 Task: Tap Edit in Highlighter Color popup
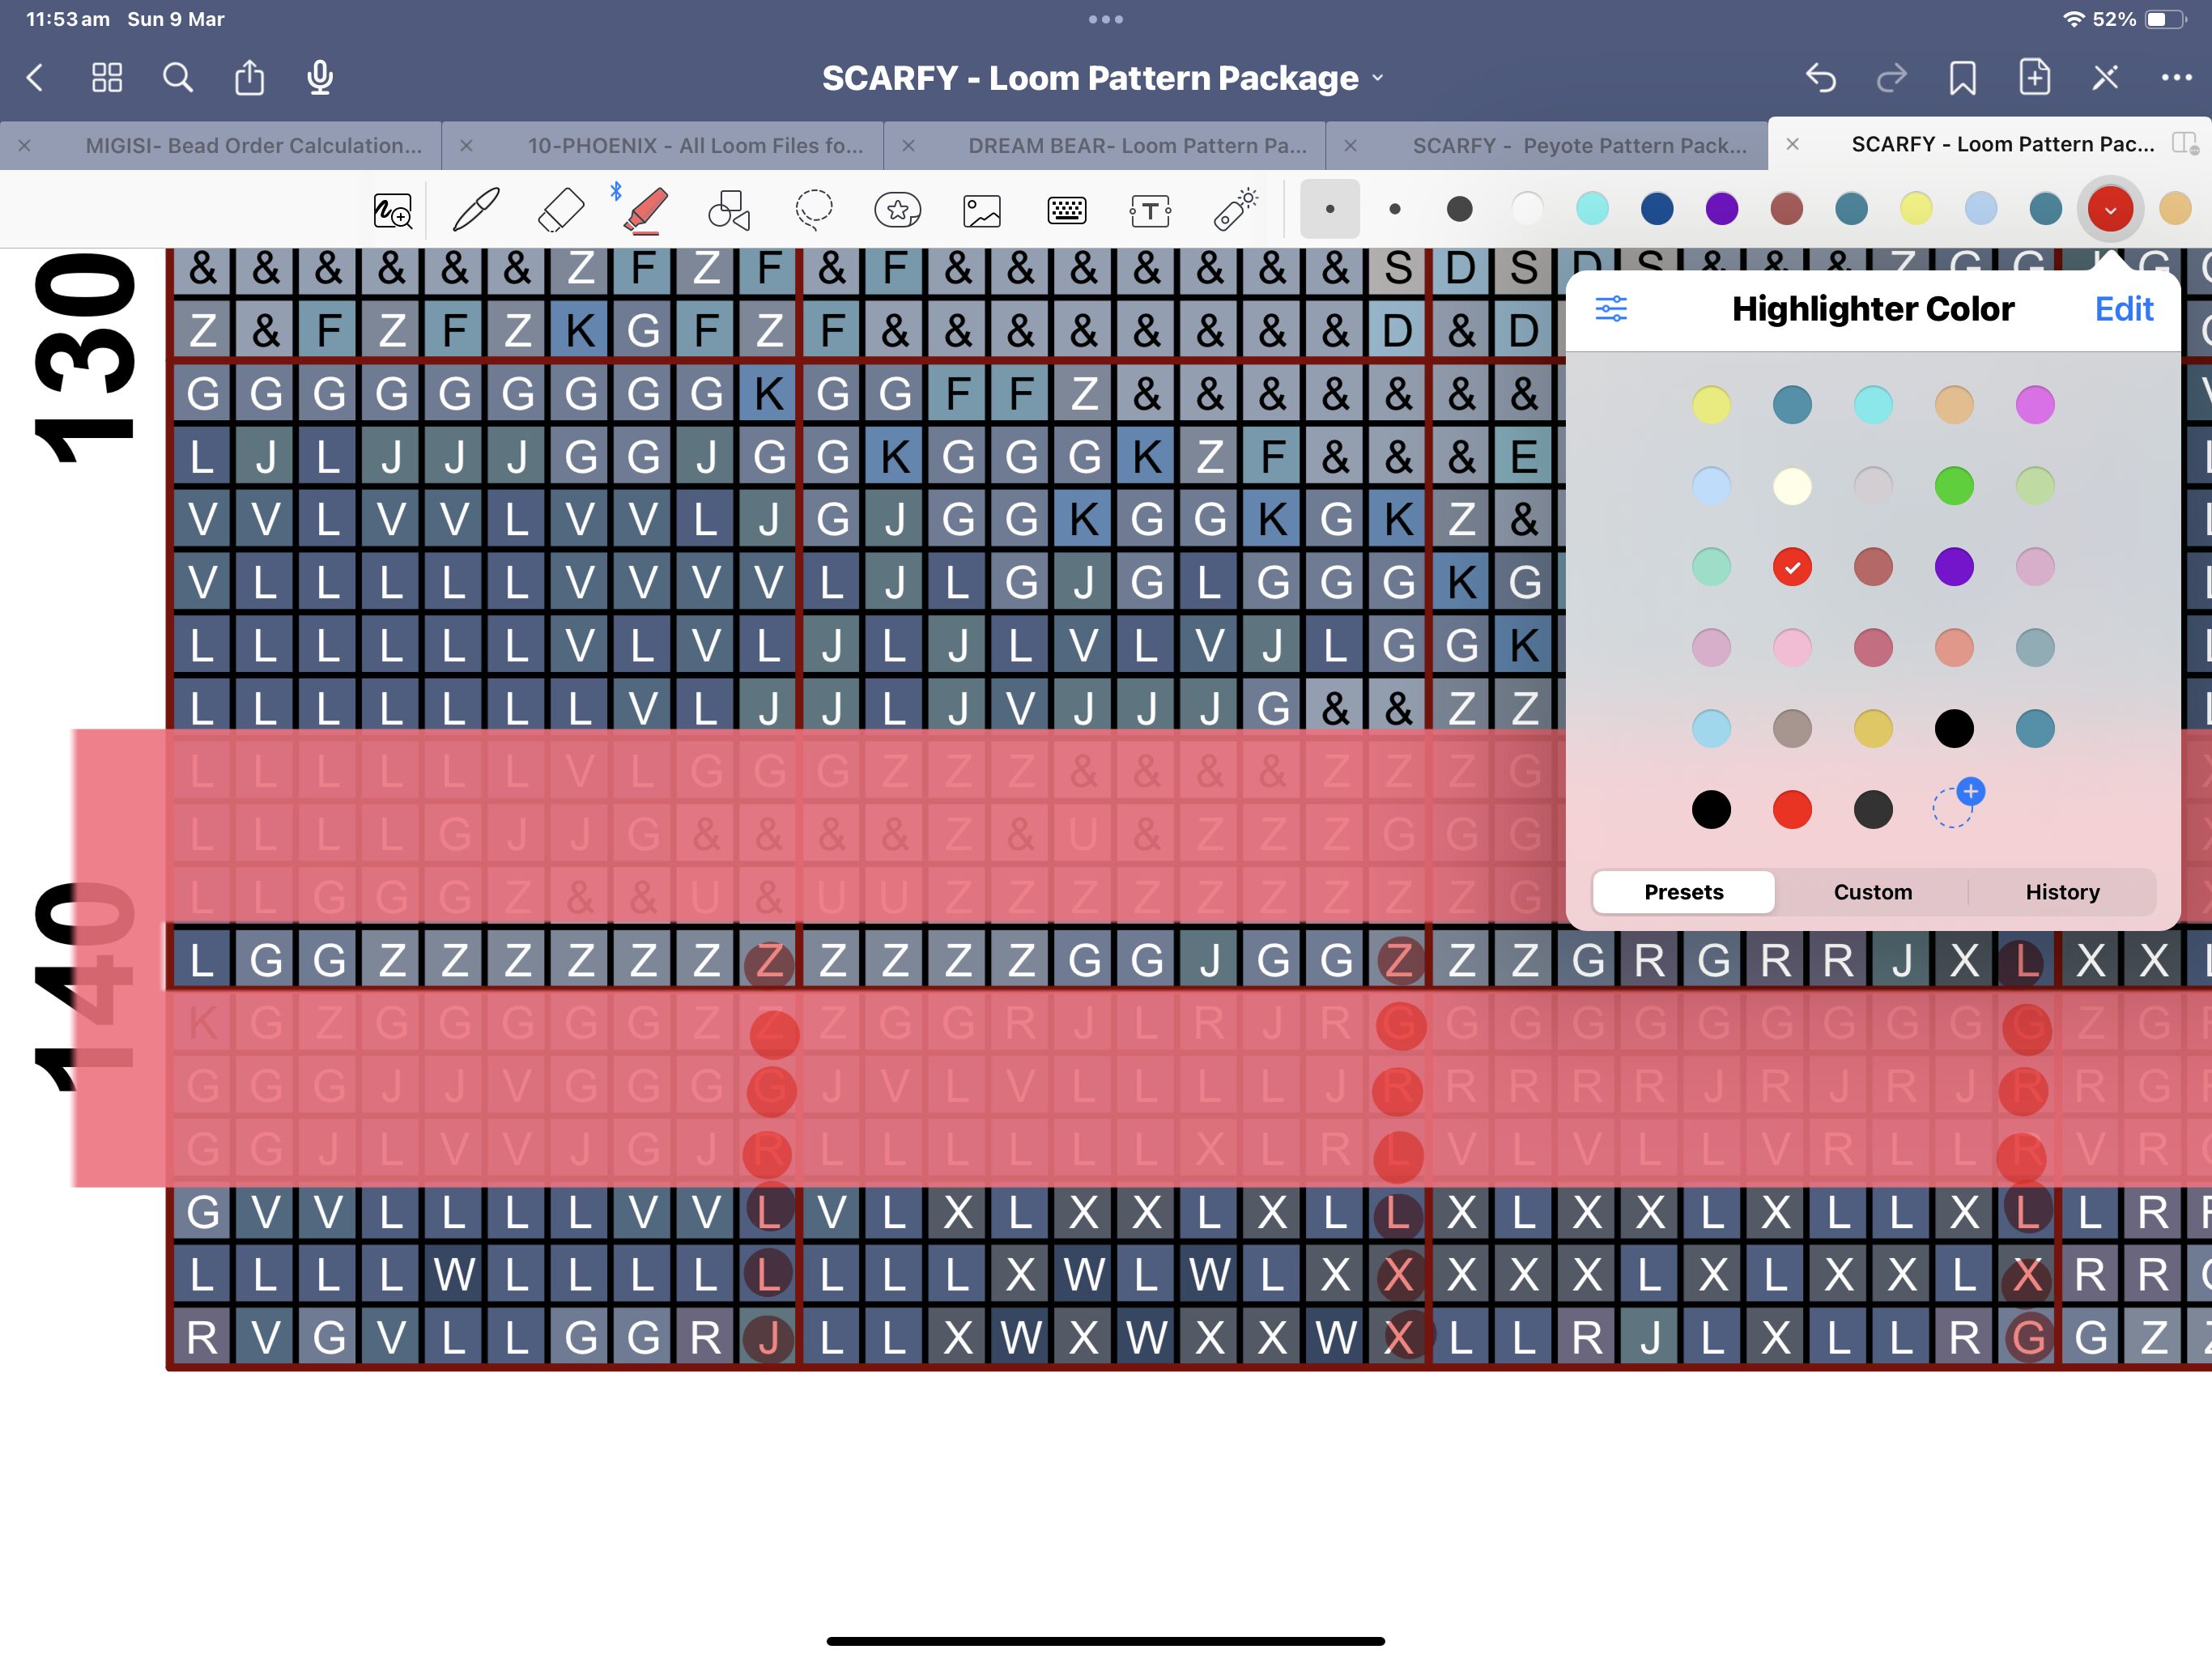[x=2123, y=309]
